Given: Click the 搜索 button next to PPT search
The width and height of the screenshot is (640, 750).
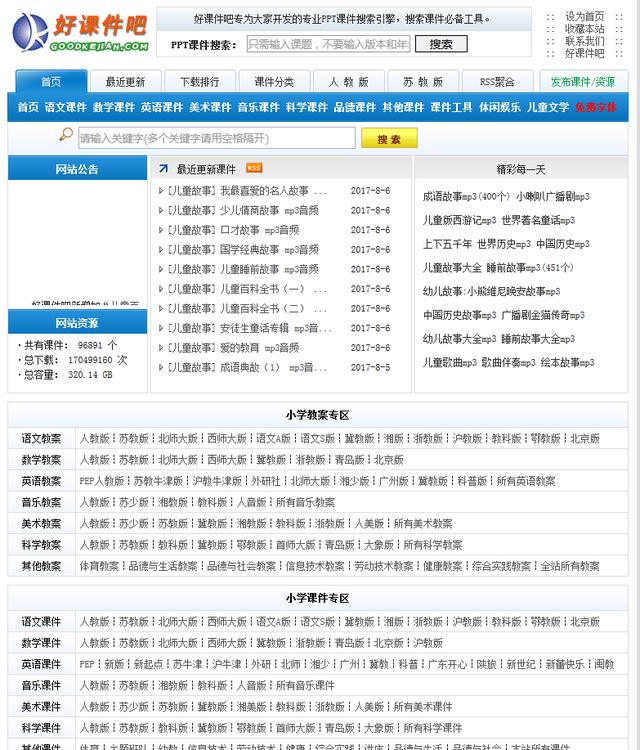Looking at the screenshot, I should click(441, 44).
